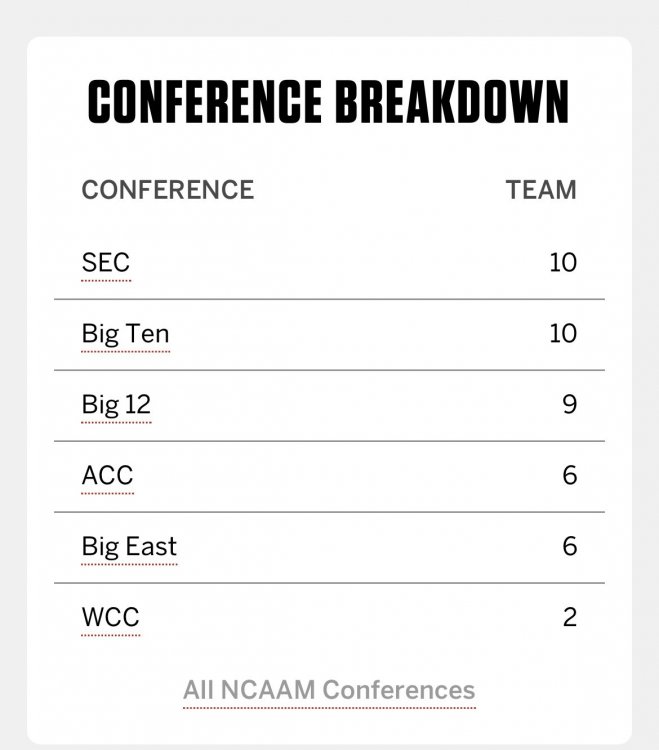This screenshot has height=750, width=659.
Task: Select the Big 12 team count 9
Action: click(x=569, y=405)
